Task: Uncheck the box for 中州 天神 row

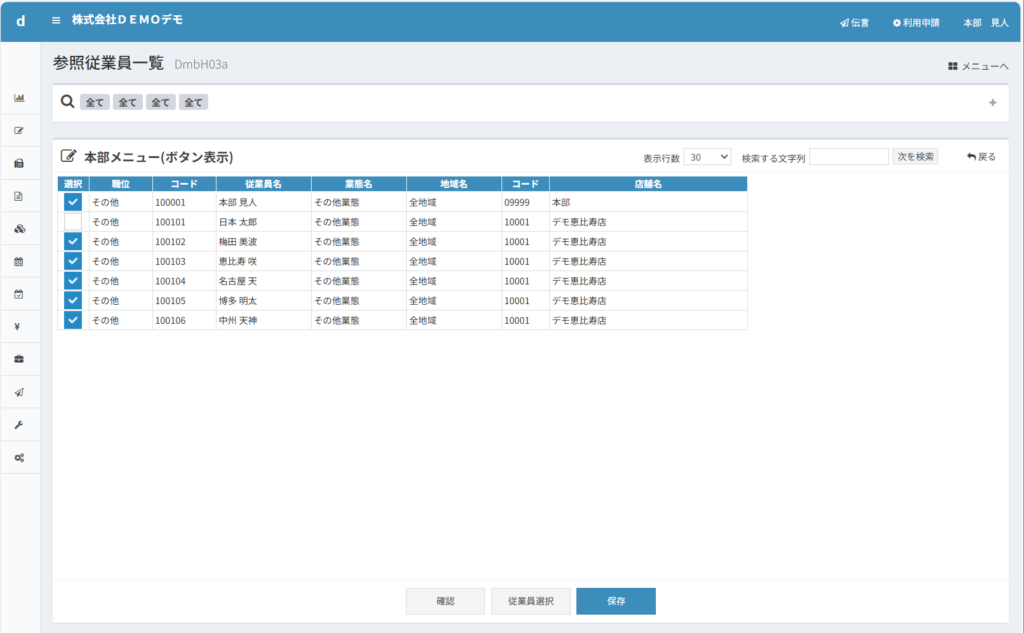Action: tap(73, 320)
